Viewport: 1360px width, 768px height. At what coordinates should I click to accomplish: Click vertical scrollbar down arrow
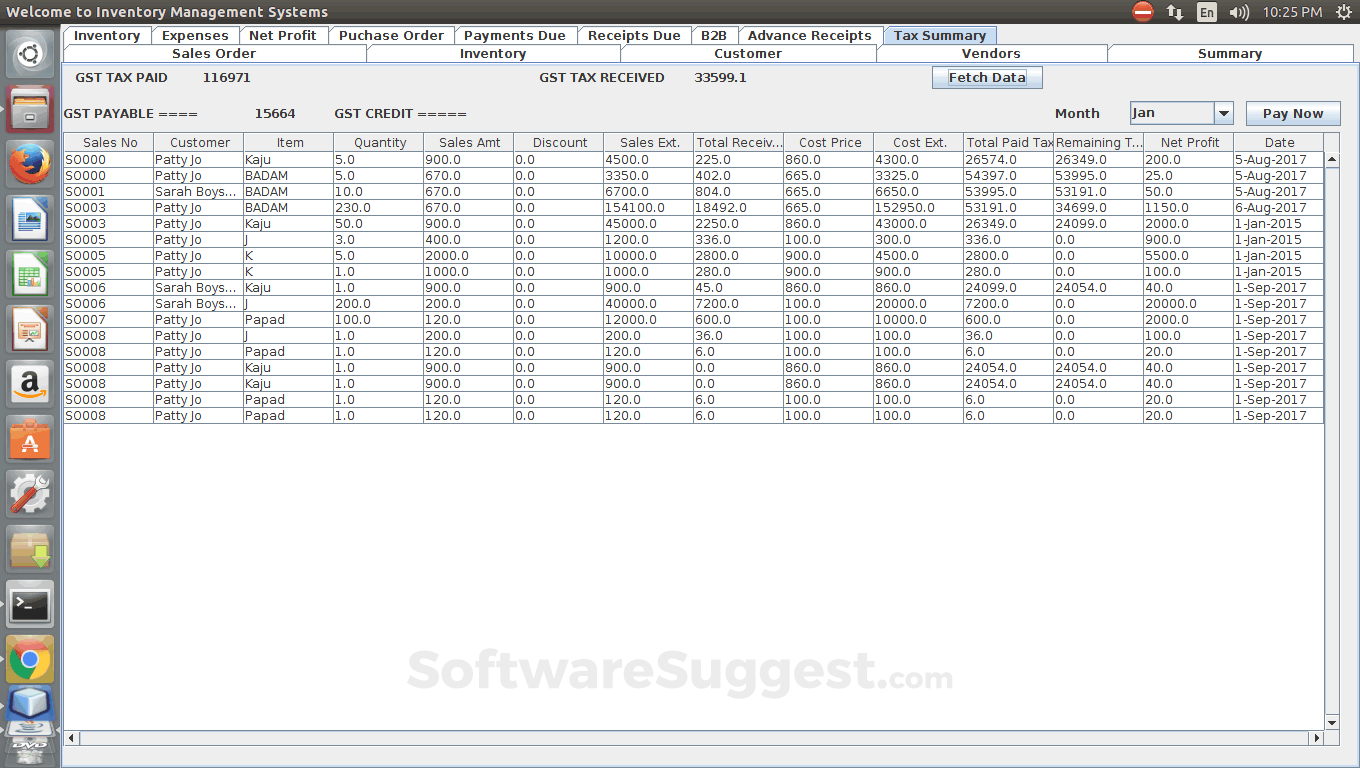click(1331, 723)
